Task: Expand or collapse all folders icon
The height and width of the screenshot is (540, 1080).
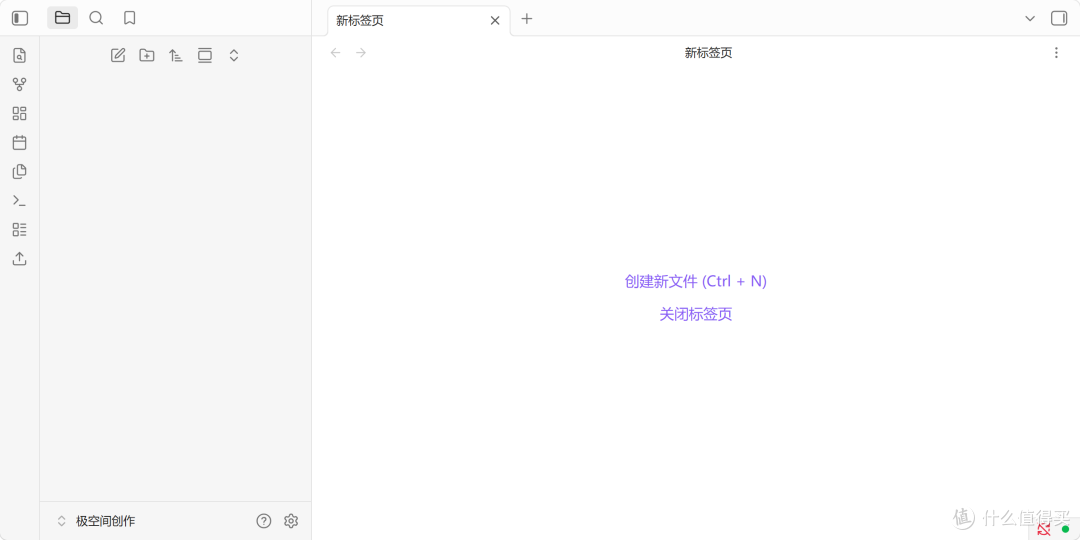Action: point(233,56)
